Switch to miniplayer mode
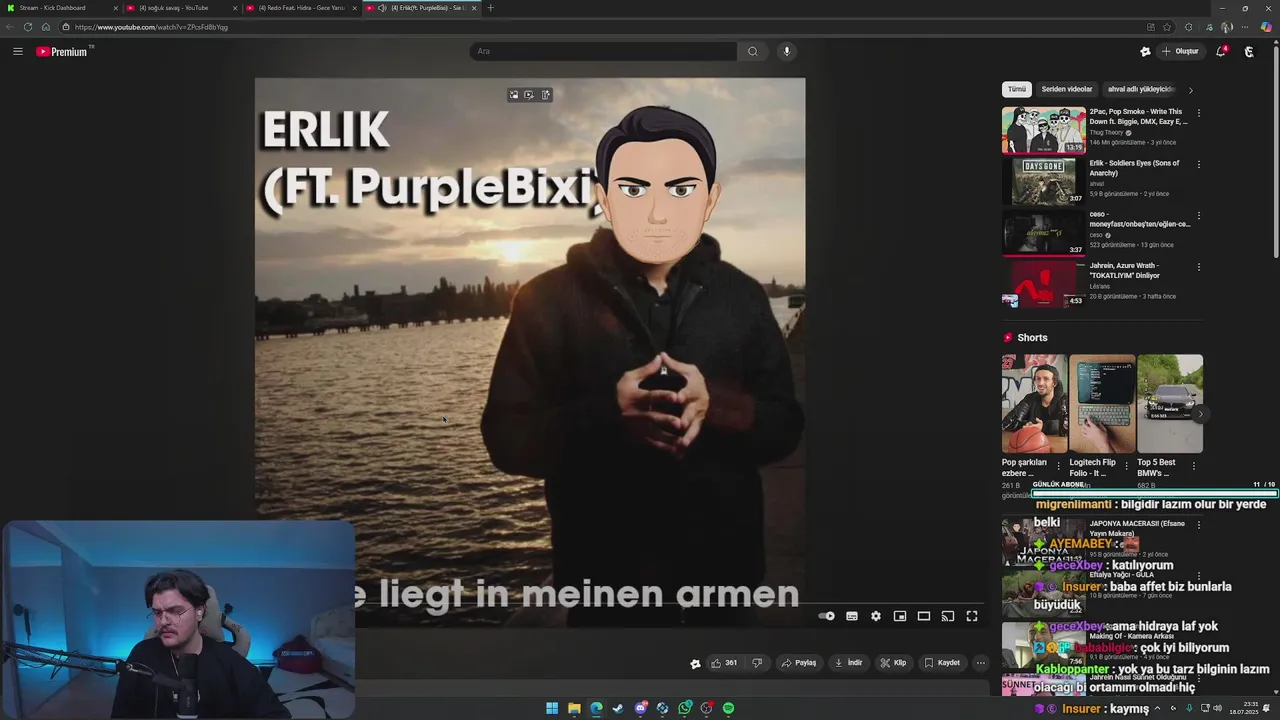 click(x=900, y=616)
